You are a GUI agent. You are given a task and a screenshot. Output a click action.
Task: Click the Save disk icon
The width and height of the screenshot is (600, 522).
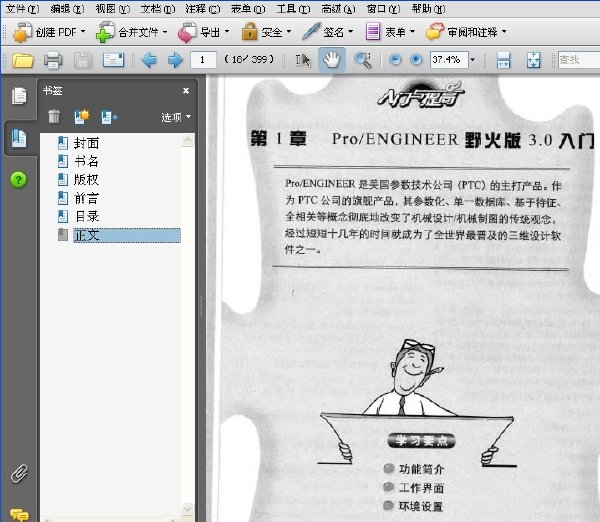83,60
